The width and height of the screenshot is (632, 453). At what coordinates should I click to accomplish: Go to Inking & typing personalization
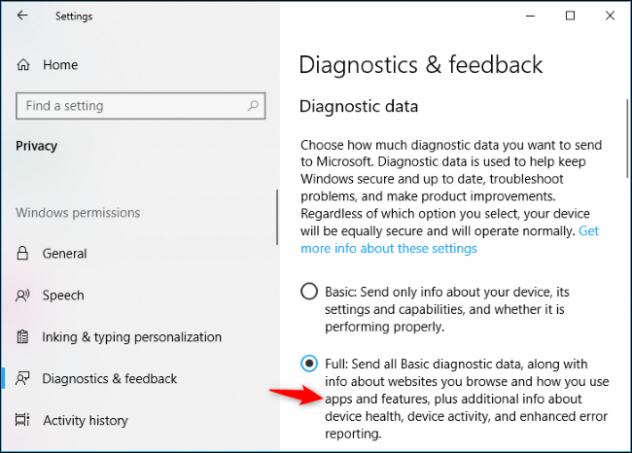(x=131, y=337)
